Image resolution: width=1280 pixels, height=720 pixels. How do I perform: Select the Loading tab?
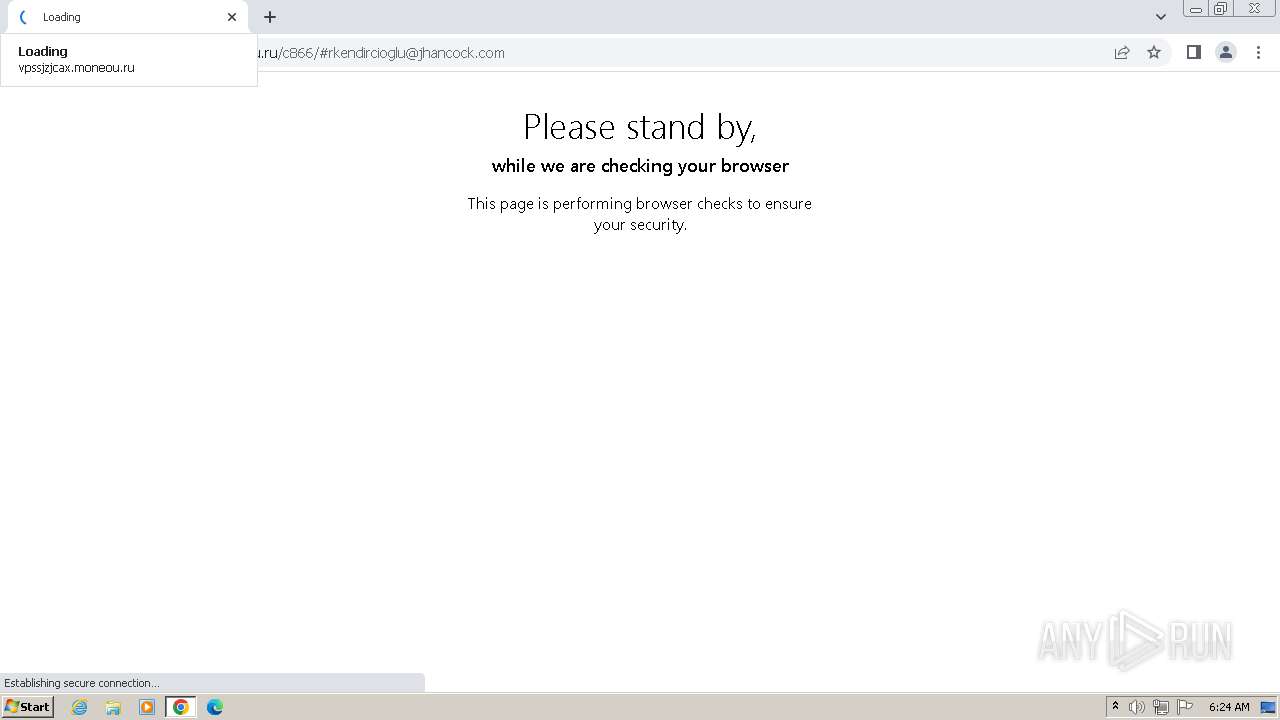click(125, 17)
